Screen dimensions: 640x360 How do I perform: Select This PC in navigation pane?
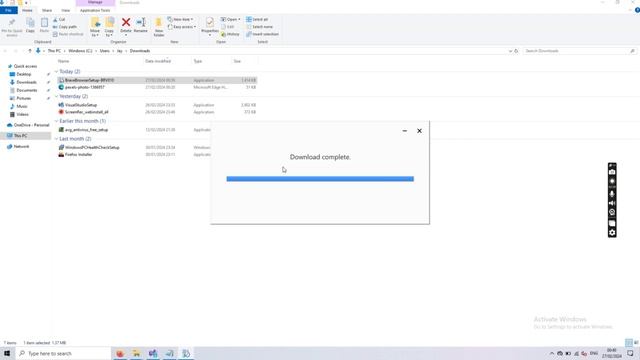(20, 136)
